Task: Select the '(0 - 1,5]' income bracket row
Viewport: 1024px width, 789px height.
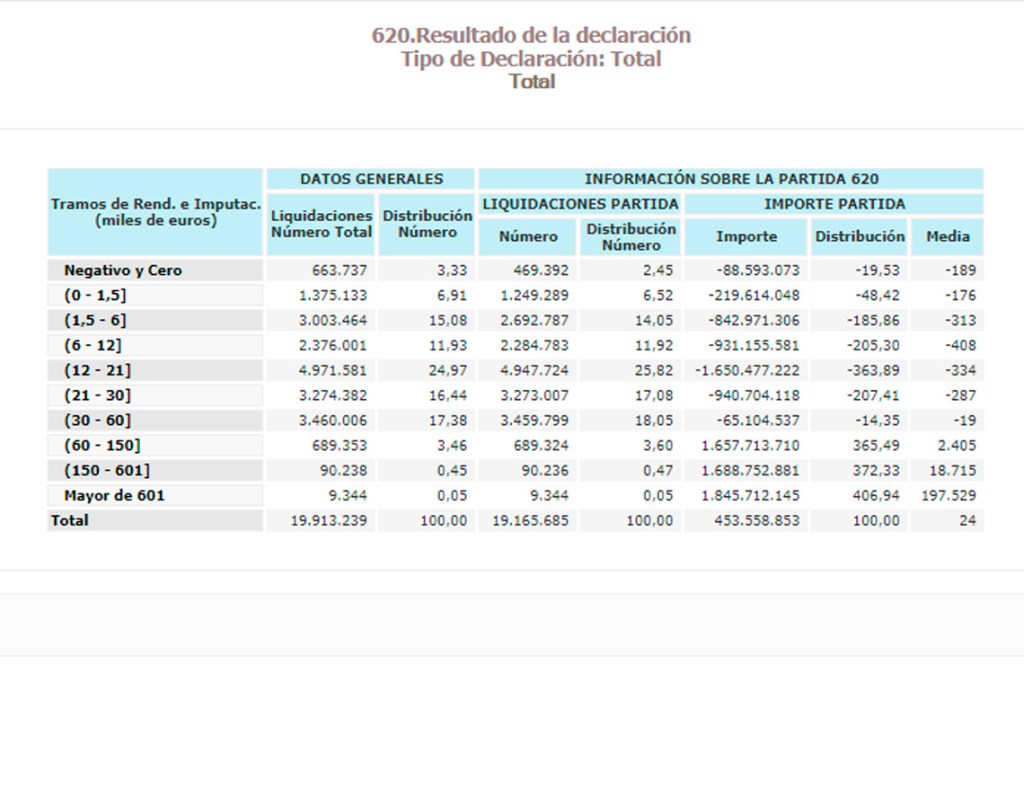Action: pos(95,295)
